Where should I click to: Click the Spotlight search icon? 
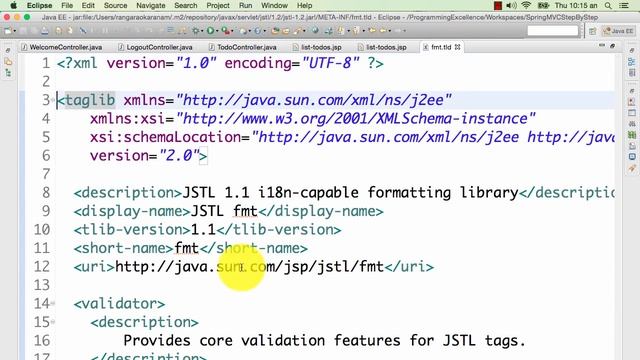tap(608, 6)
